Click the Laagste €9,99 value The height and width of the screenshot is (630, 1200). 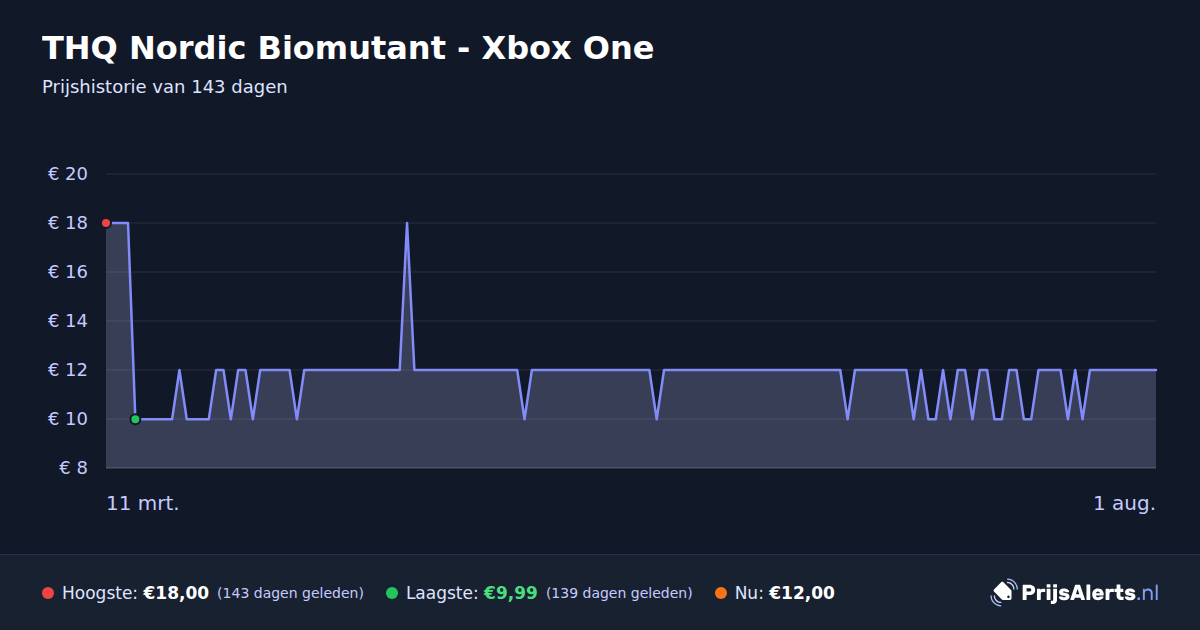click(x=511, y=593)
